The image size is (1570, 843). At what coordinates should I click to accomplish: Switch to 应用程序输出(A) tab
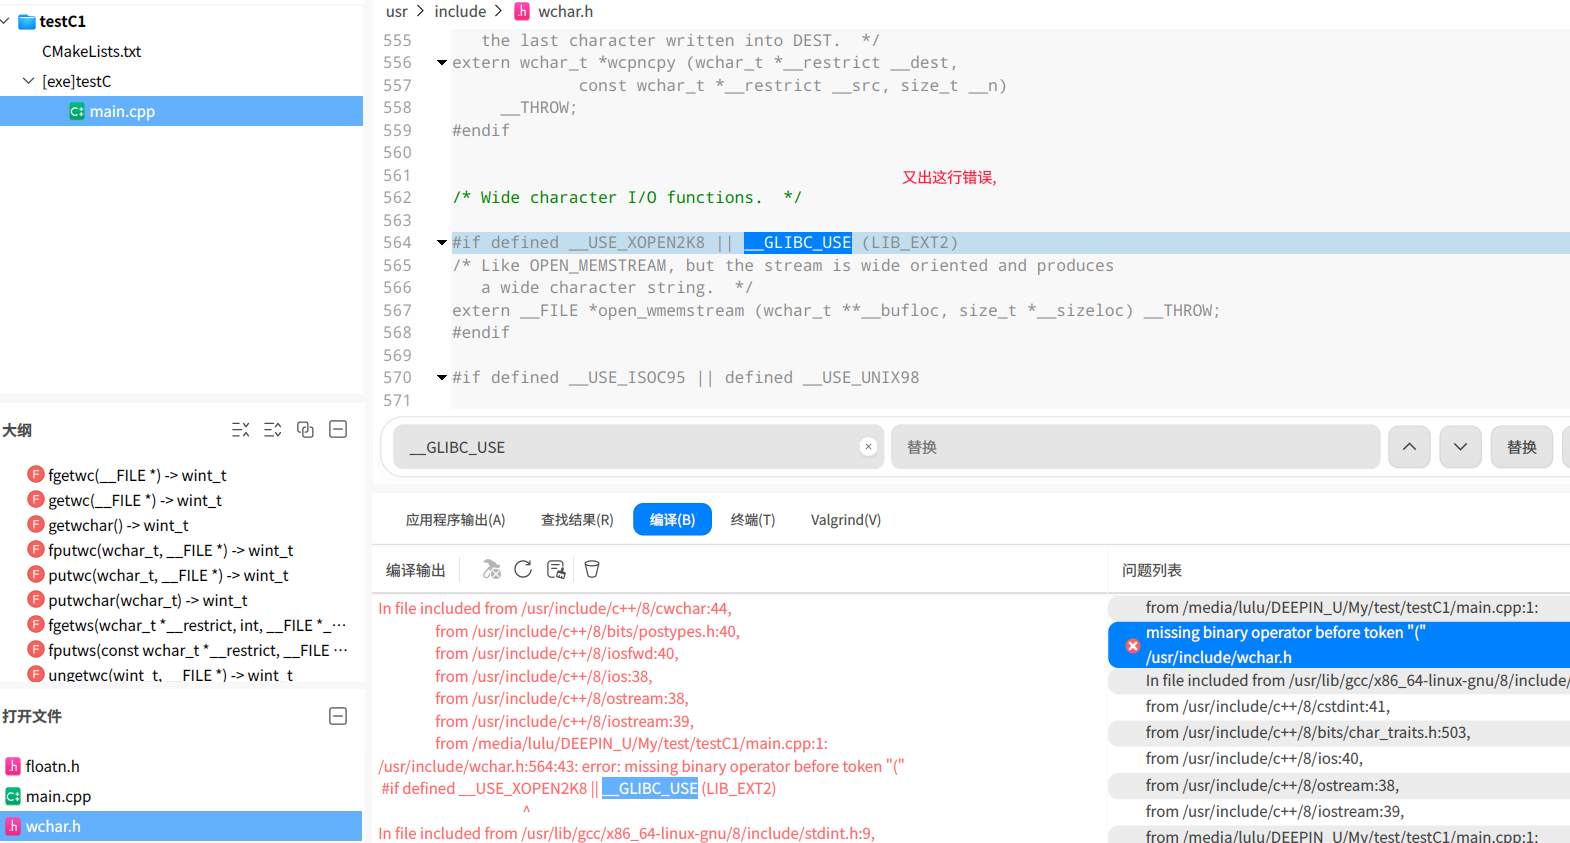coord(455,520)
